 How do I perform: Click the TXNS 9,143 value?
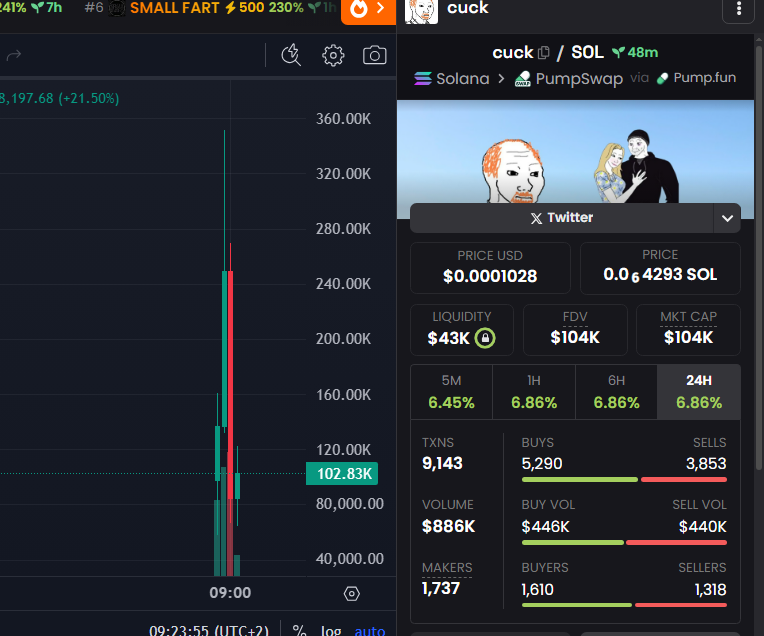[442, 463]
